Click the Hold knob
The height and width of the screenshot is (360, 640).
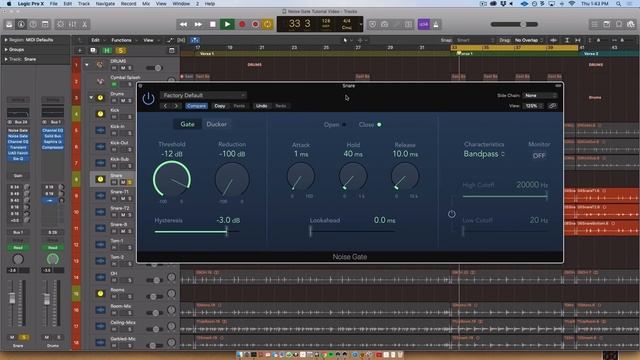pyautogui.click(x=353, y=176)
